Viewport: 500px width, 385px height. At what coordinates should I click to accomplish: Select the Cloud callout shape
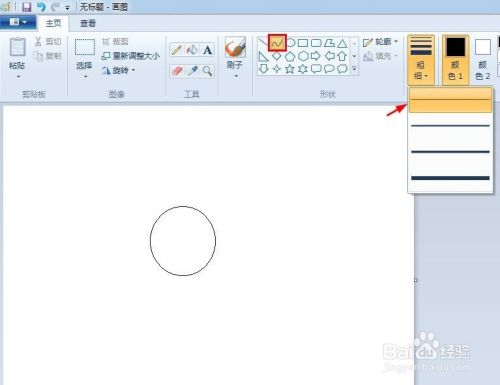coord(342,69)
